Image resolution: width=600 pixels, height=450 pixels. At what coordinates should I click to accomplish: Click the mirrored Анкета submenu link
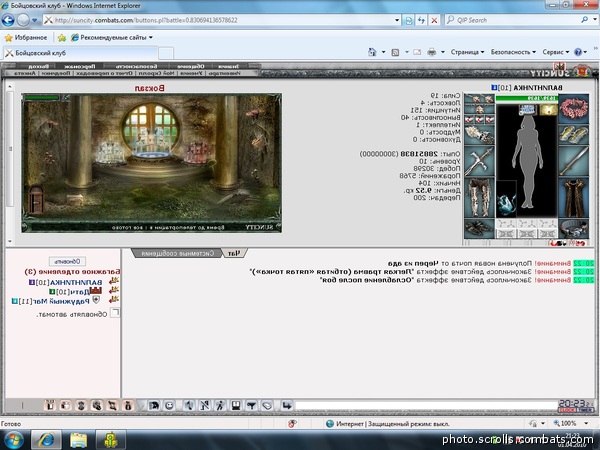pyautogui.click(x=25, y=73)
